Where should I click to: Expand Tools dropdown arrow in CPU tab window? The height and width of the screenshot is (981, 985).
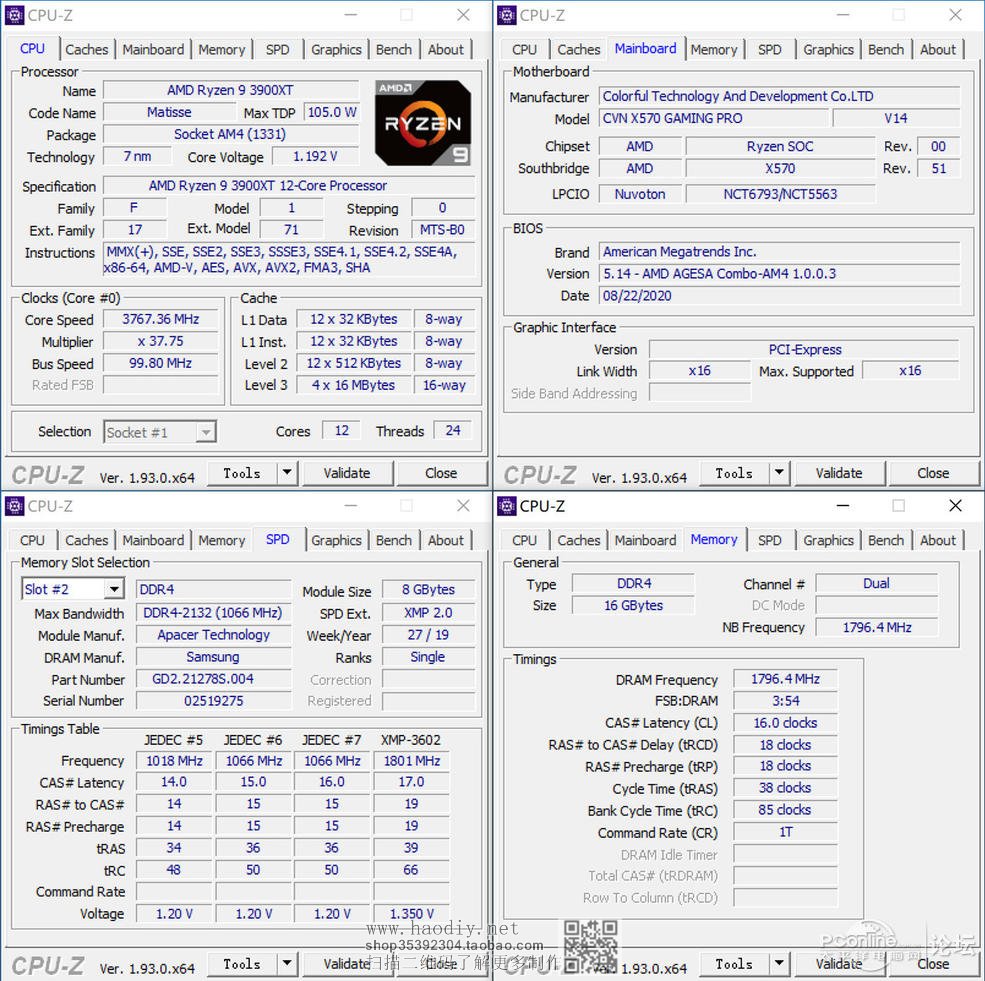pos(286,473)
